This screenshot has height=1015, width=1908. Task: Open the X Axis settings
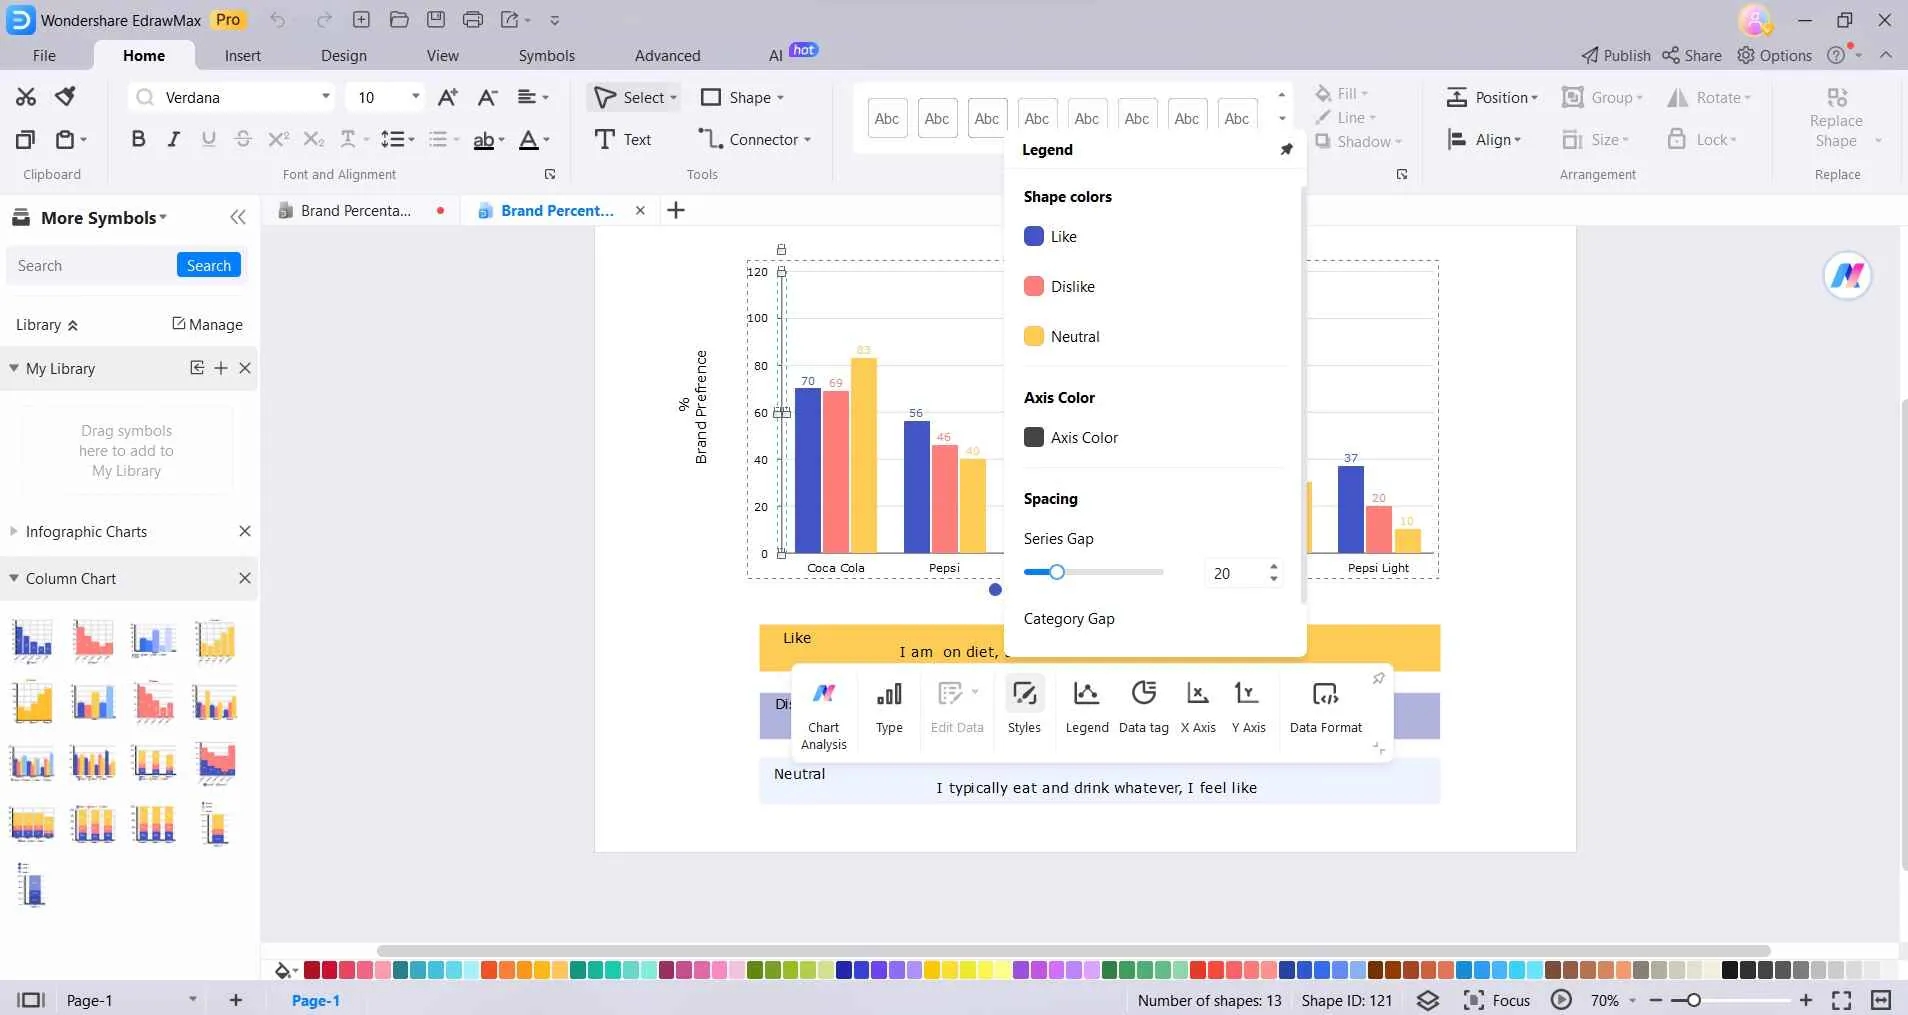pos(1198,706)
